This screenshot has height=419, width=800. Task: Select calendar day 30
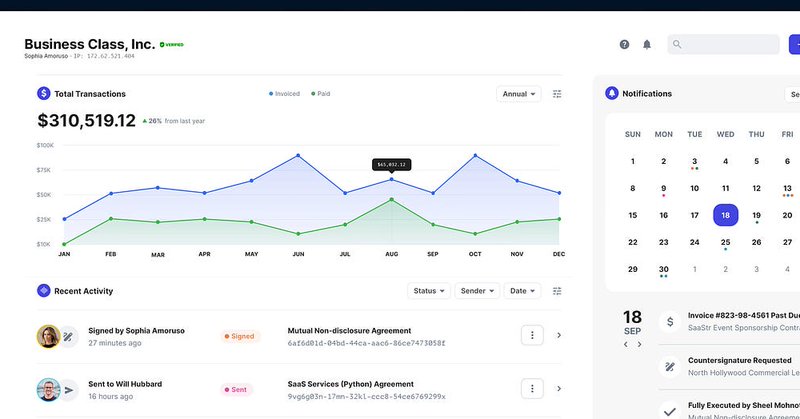coord(663,270)
